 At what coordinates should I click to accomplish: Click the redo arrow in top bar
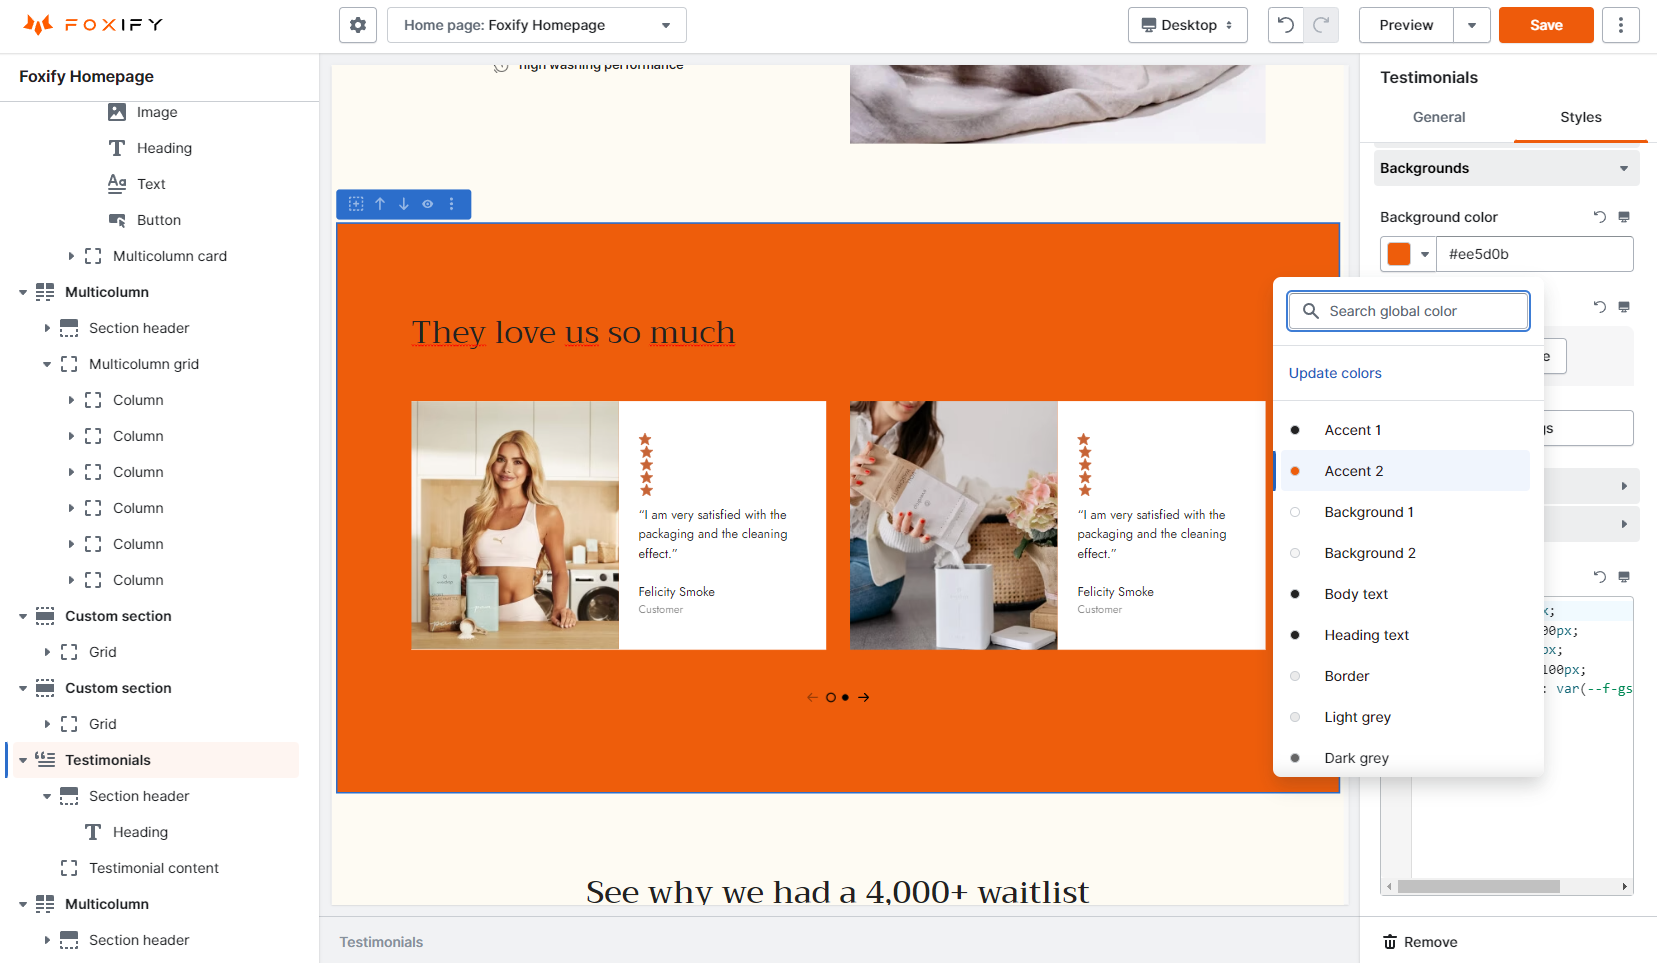pos(1321,25)
